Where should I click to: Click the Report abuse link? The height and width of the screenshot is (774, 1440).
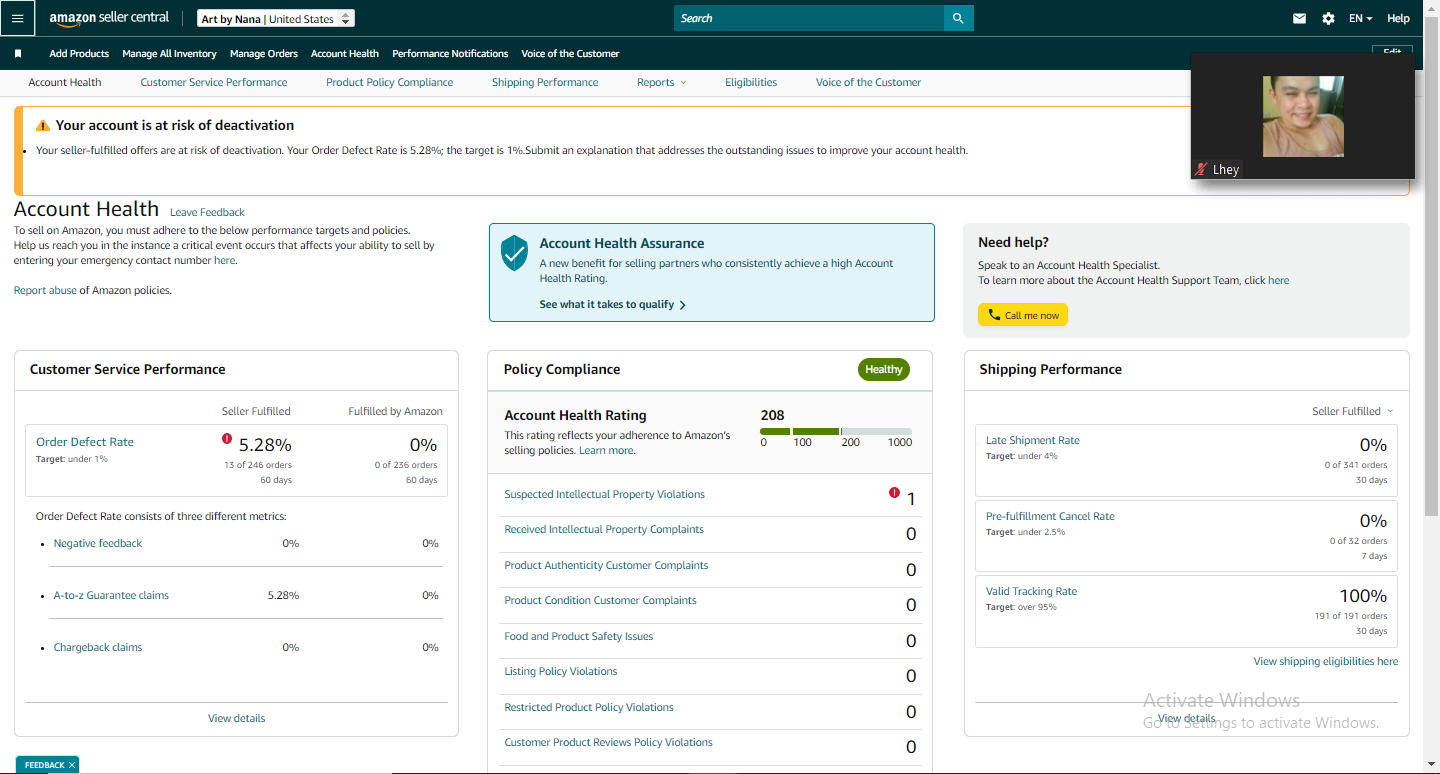pos(45,290)
